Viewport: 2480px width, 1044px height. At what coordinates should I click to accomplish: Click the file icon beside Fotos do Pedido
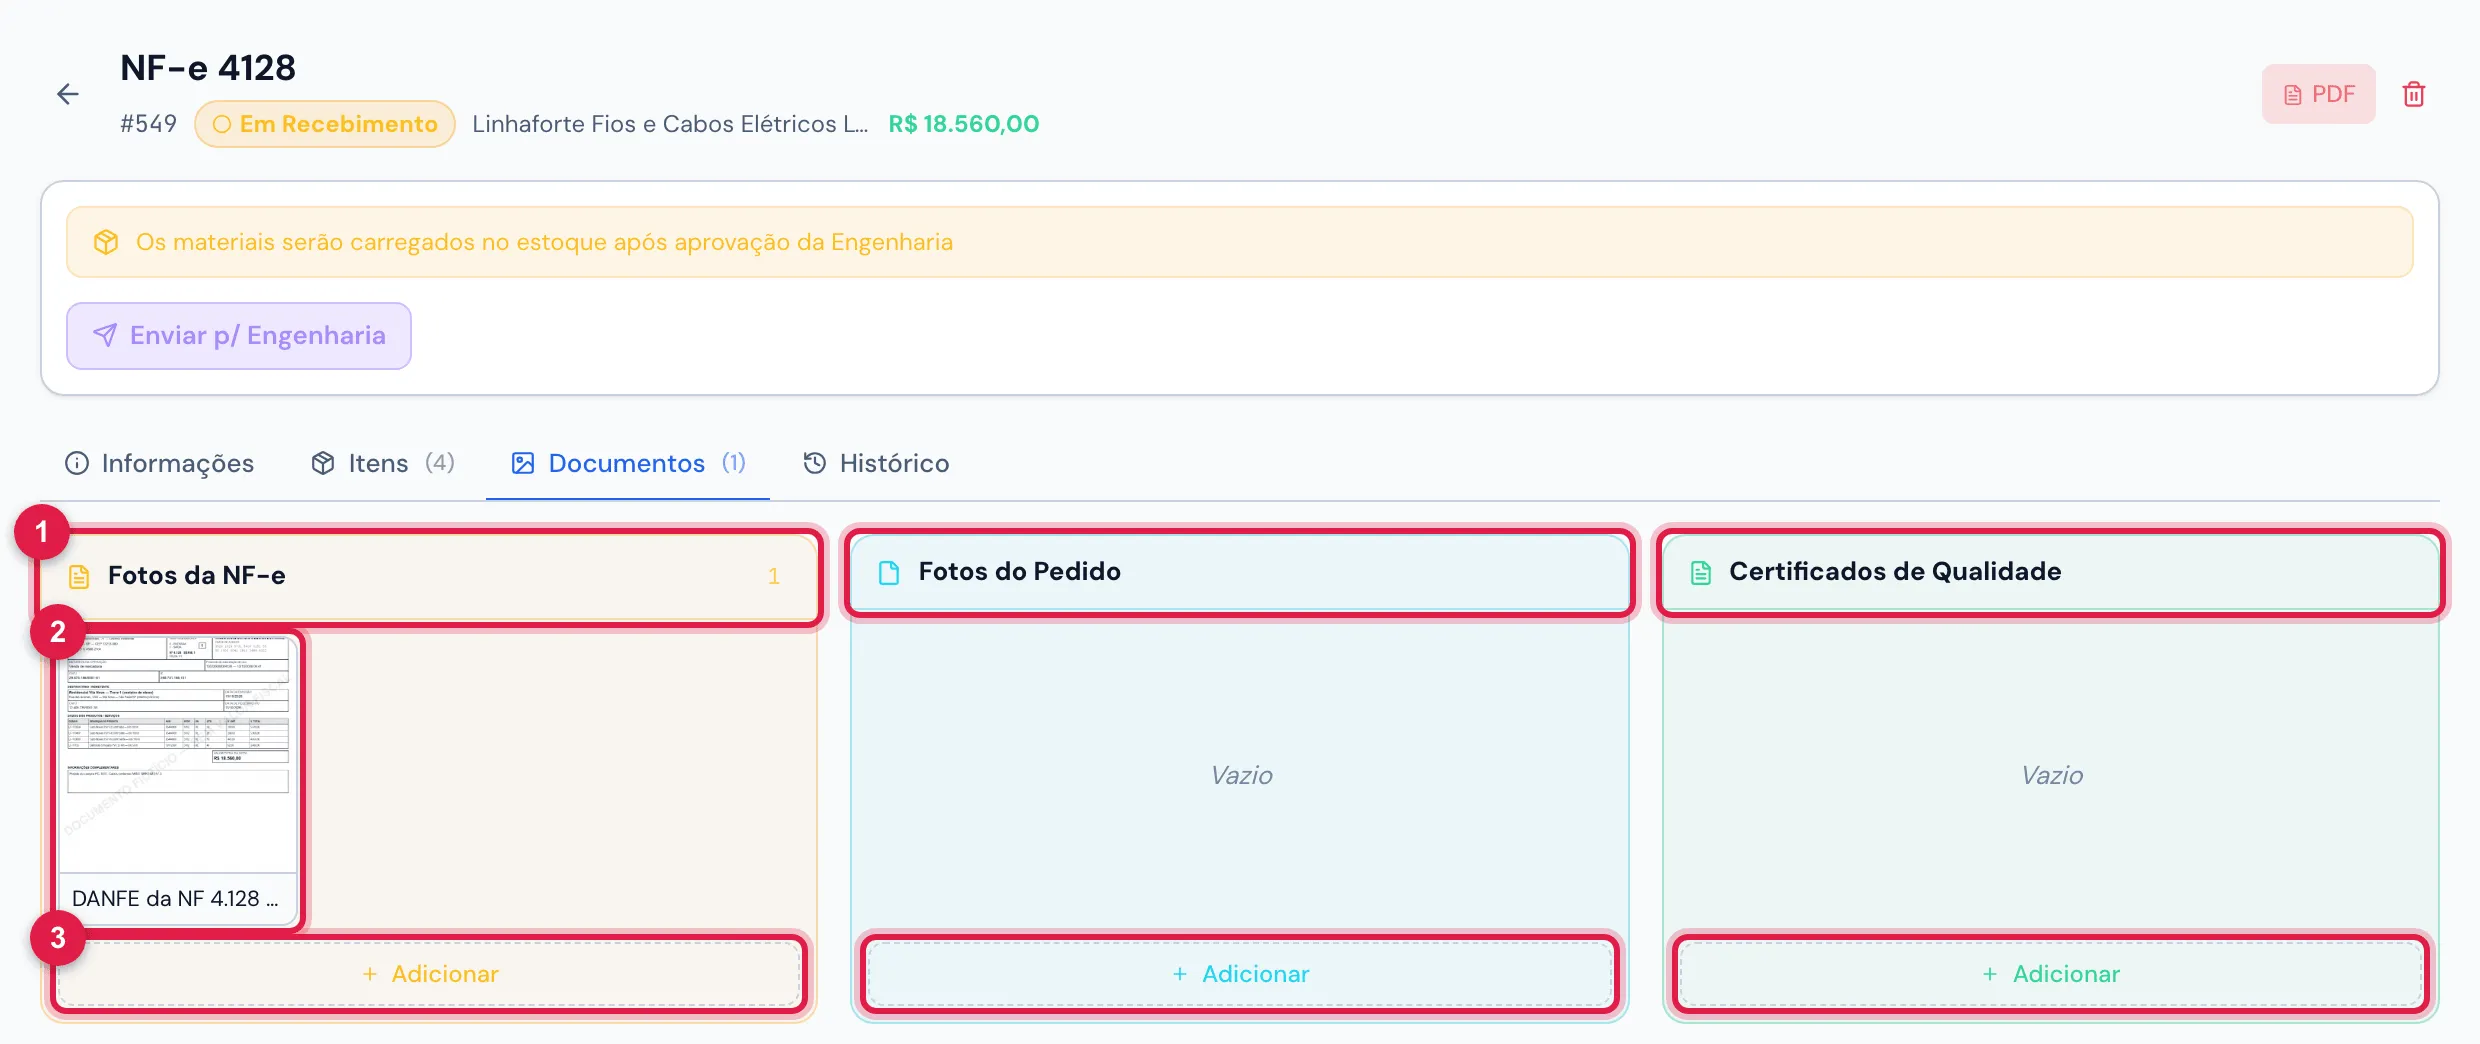tap(889, 572)
